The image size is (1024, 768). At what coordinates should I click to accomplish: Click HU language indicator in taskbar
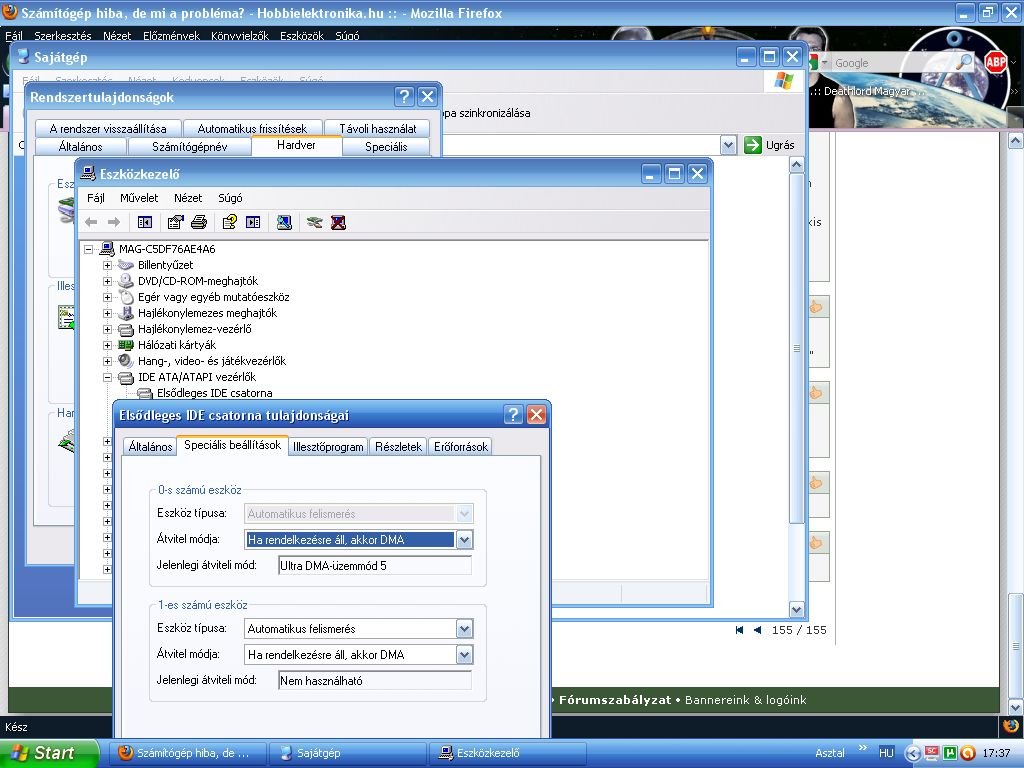click(x=886, y=753)
